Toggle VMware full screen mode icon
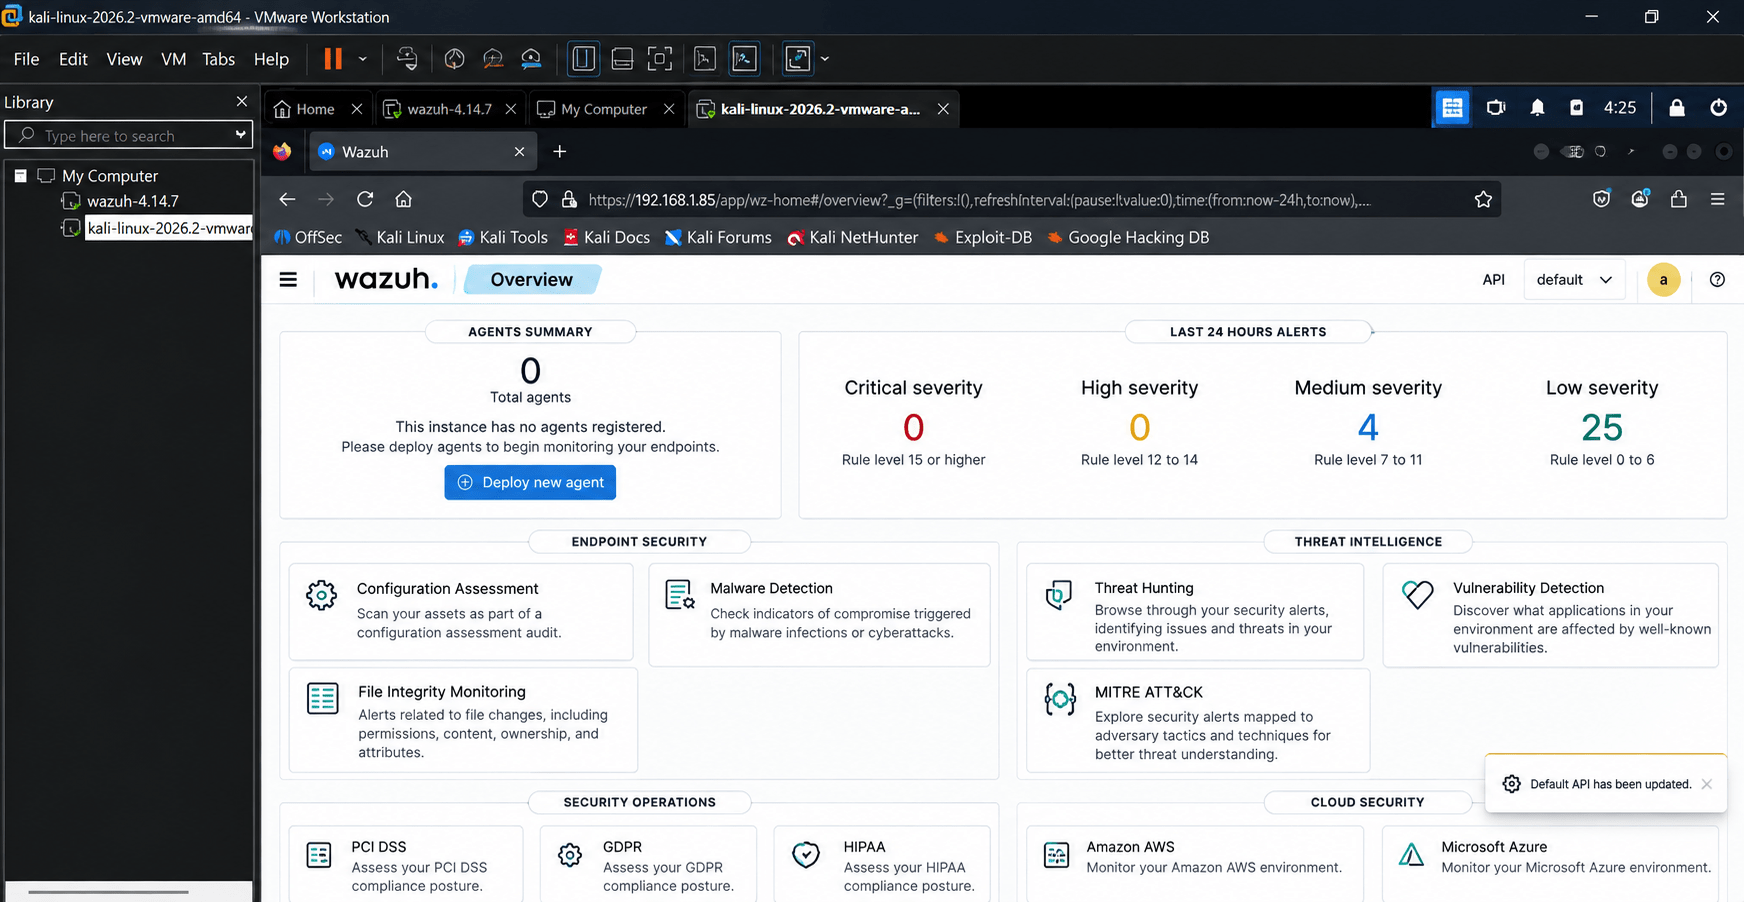Viewport: 1744px width, 902px height. pos(660,59)
